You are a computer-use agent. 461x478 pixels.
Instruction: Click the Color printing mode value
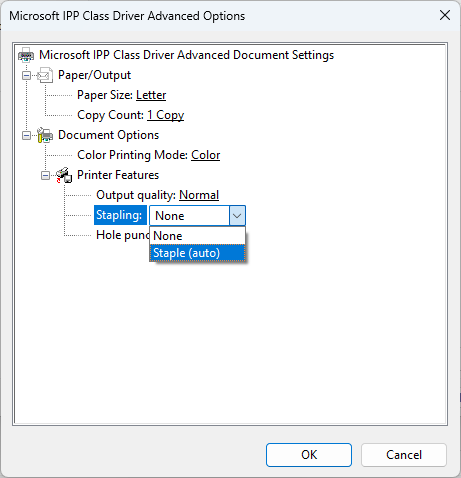click(206, 155)
